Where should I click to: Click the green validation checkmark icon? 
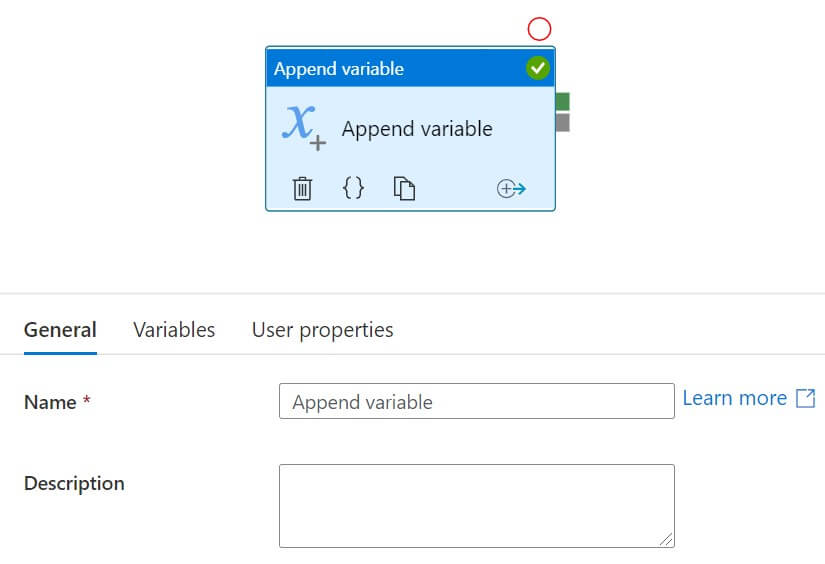pos(538,68)
